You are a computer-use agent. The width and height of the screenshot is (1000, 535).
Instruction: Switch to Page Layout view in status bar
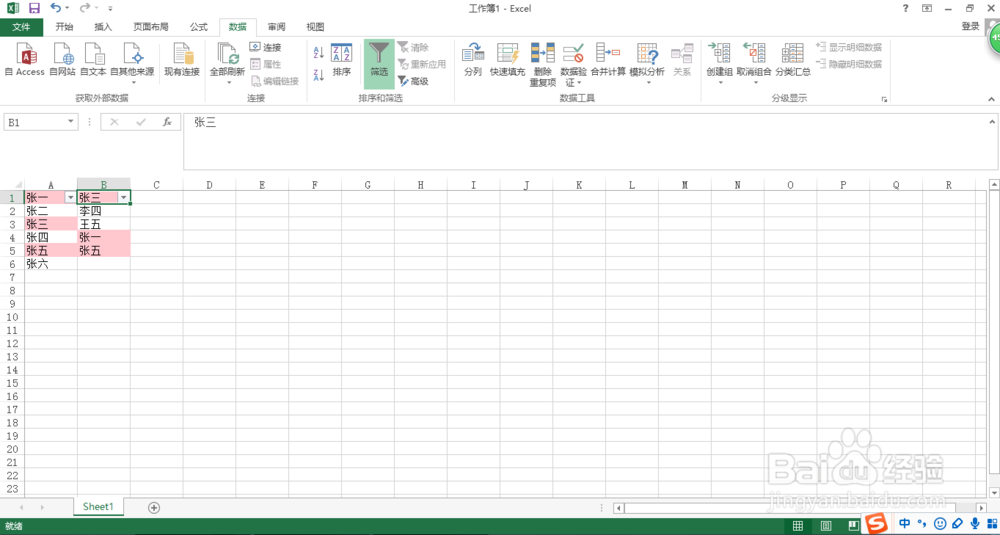(826, 526)
